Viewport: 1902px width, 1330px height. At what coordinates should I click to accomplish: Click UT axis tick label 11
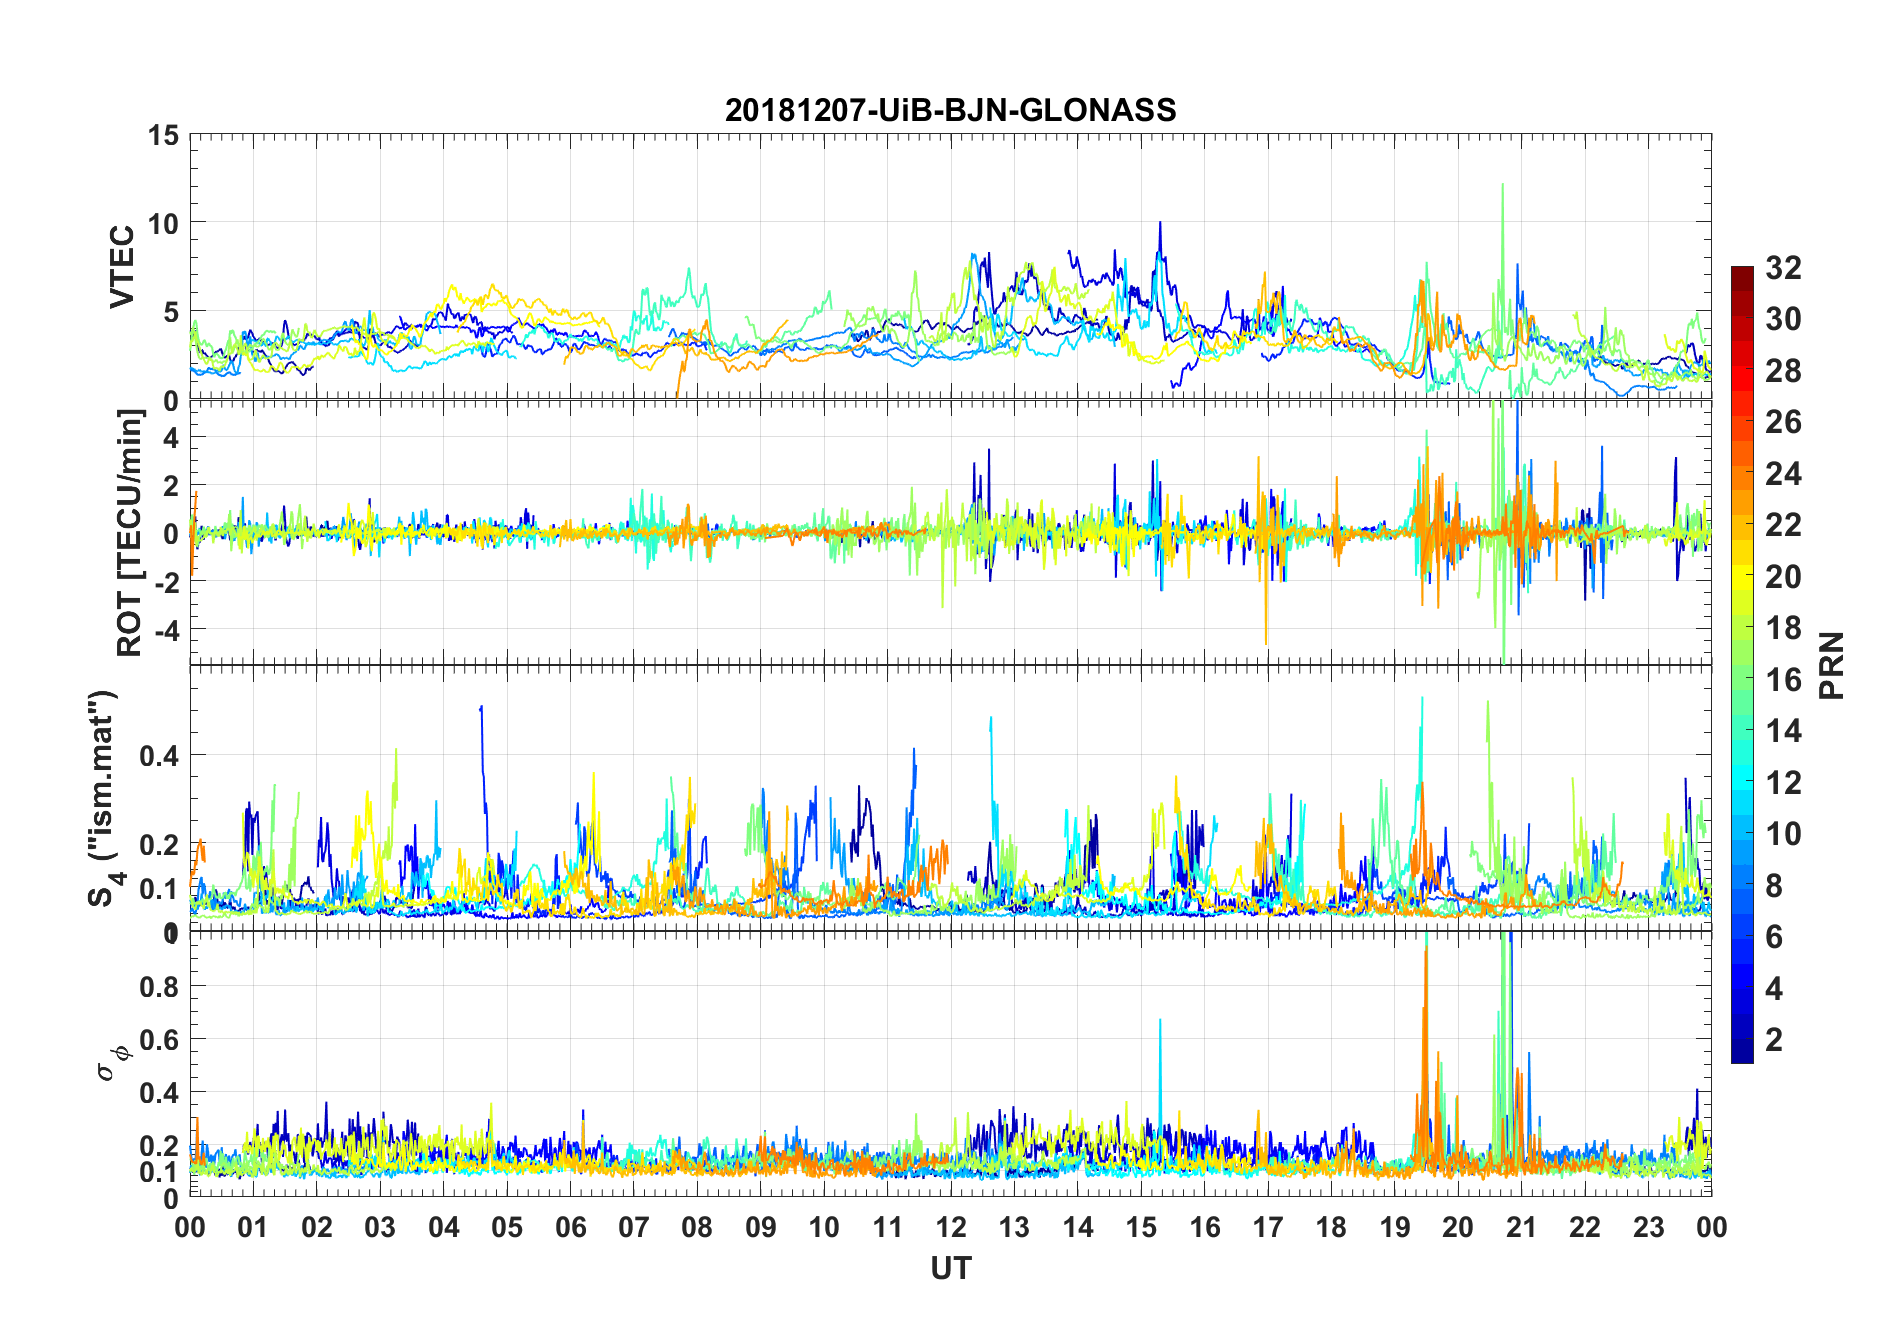887,1227
